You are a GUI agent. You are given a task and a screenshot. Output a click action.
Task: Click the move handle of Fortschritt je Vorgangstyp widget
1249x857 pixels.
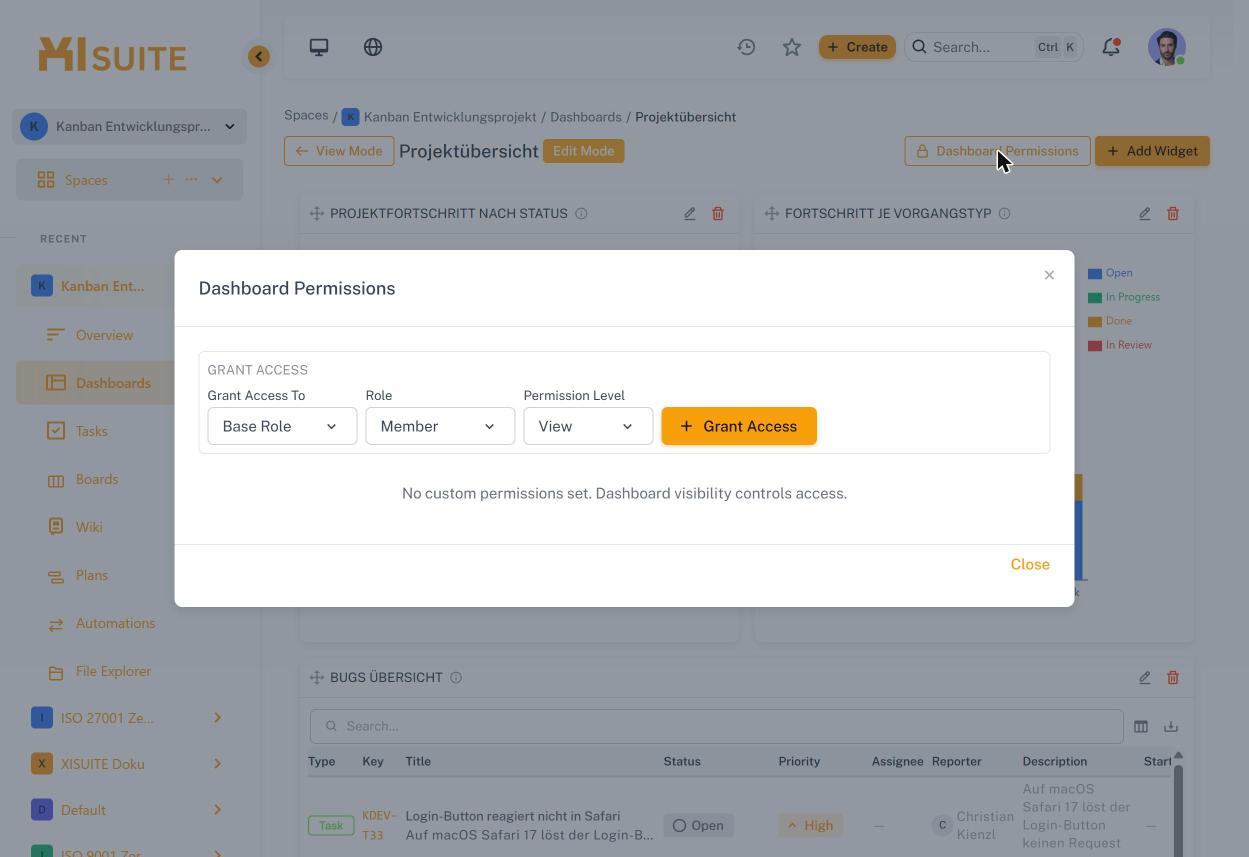pyautogui.click(x=772, y=213)
